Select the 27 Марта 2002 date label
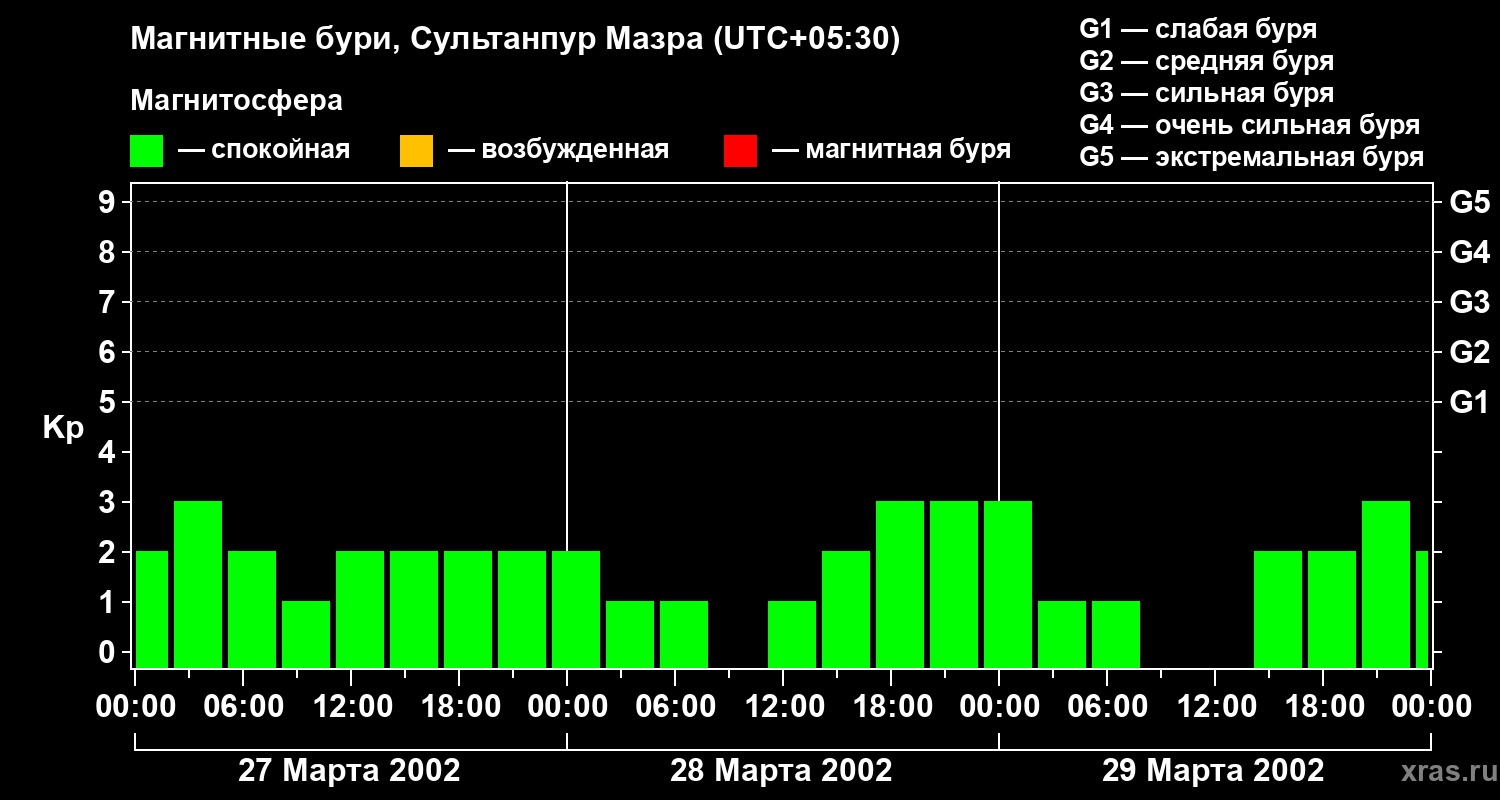This screenshot has height=800, width=1500. (349, 771)
